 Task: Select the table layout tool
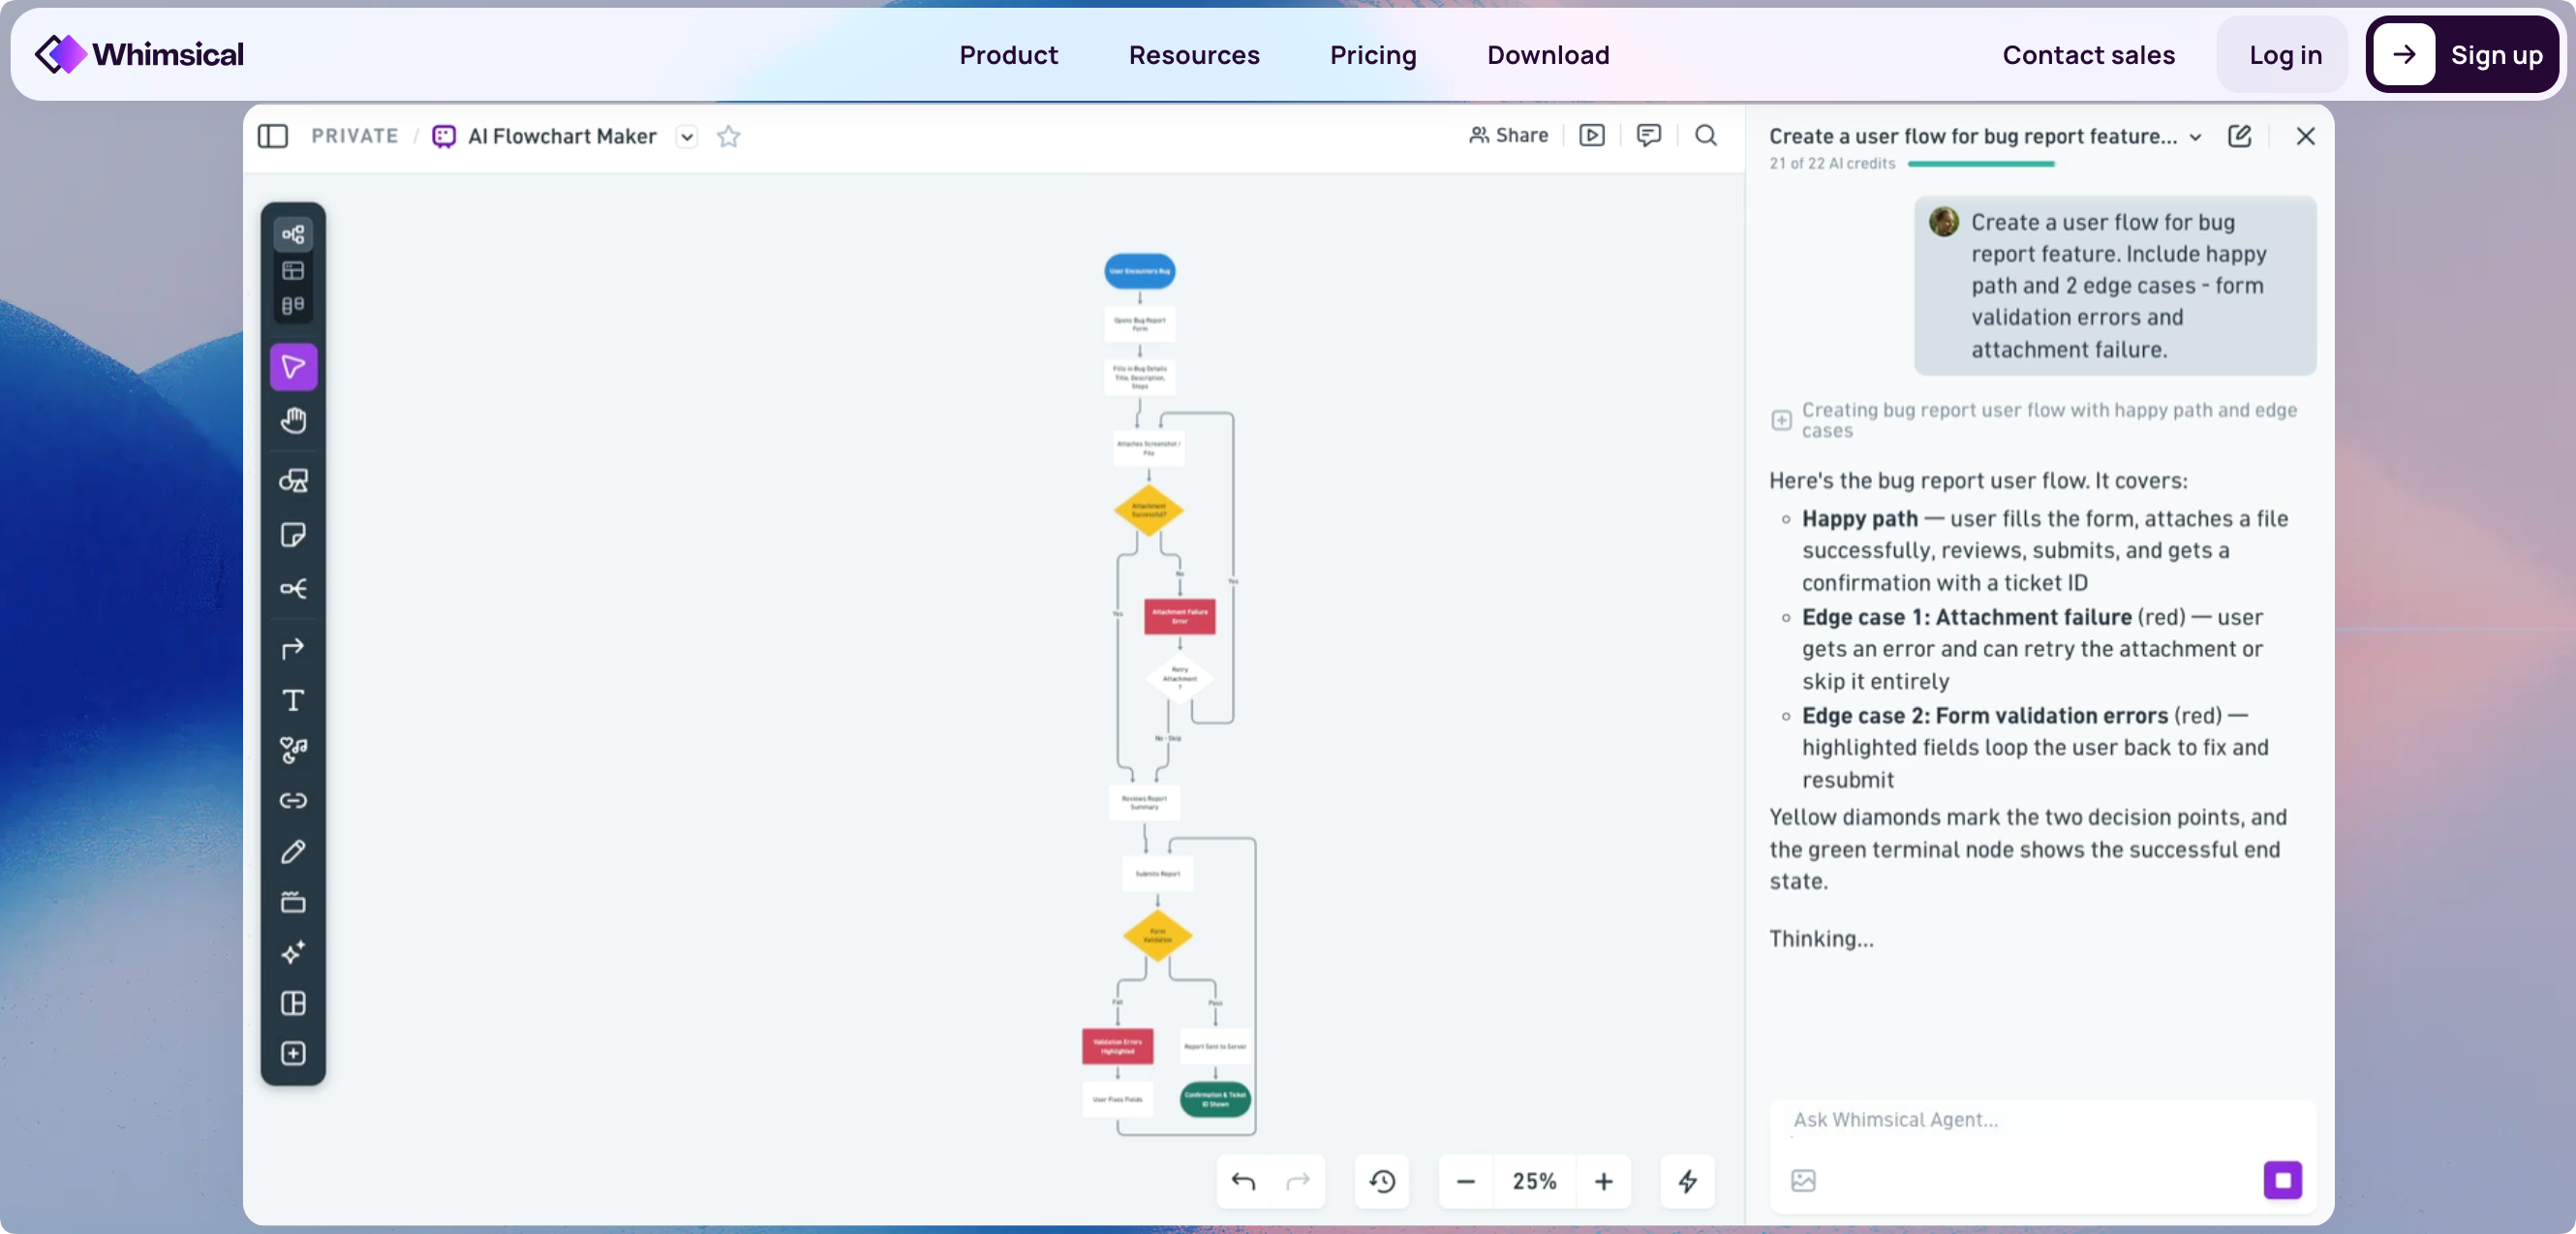tap(293, 1003)
